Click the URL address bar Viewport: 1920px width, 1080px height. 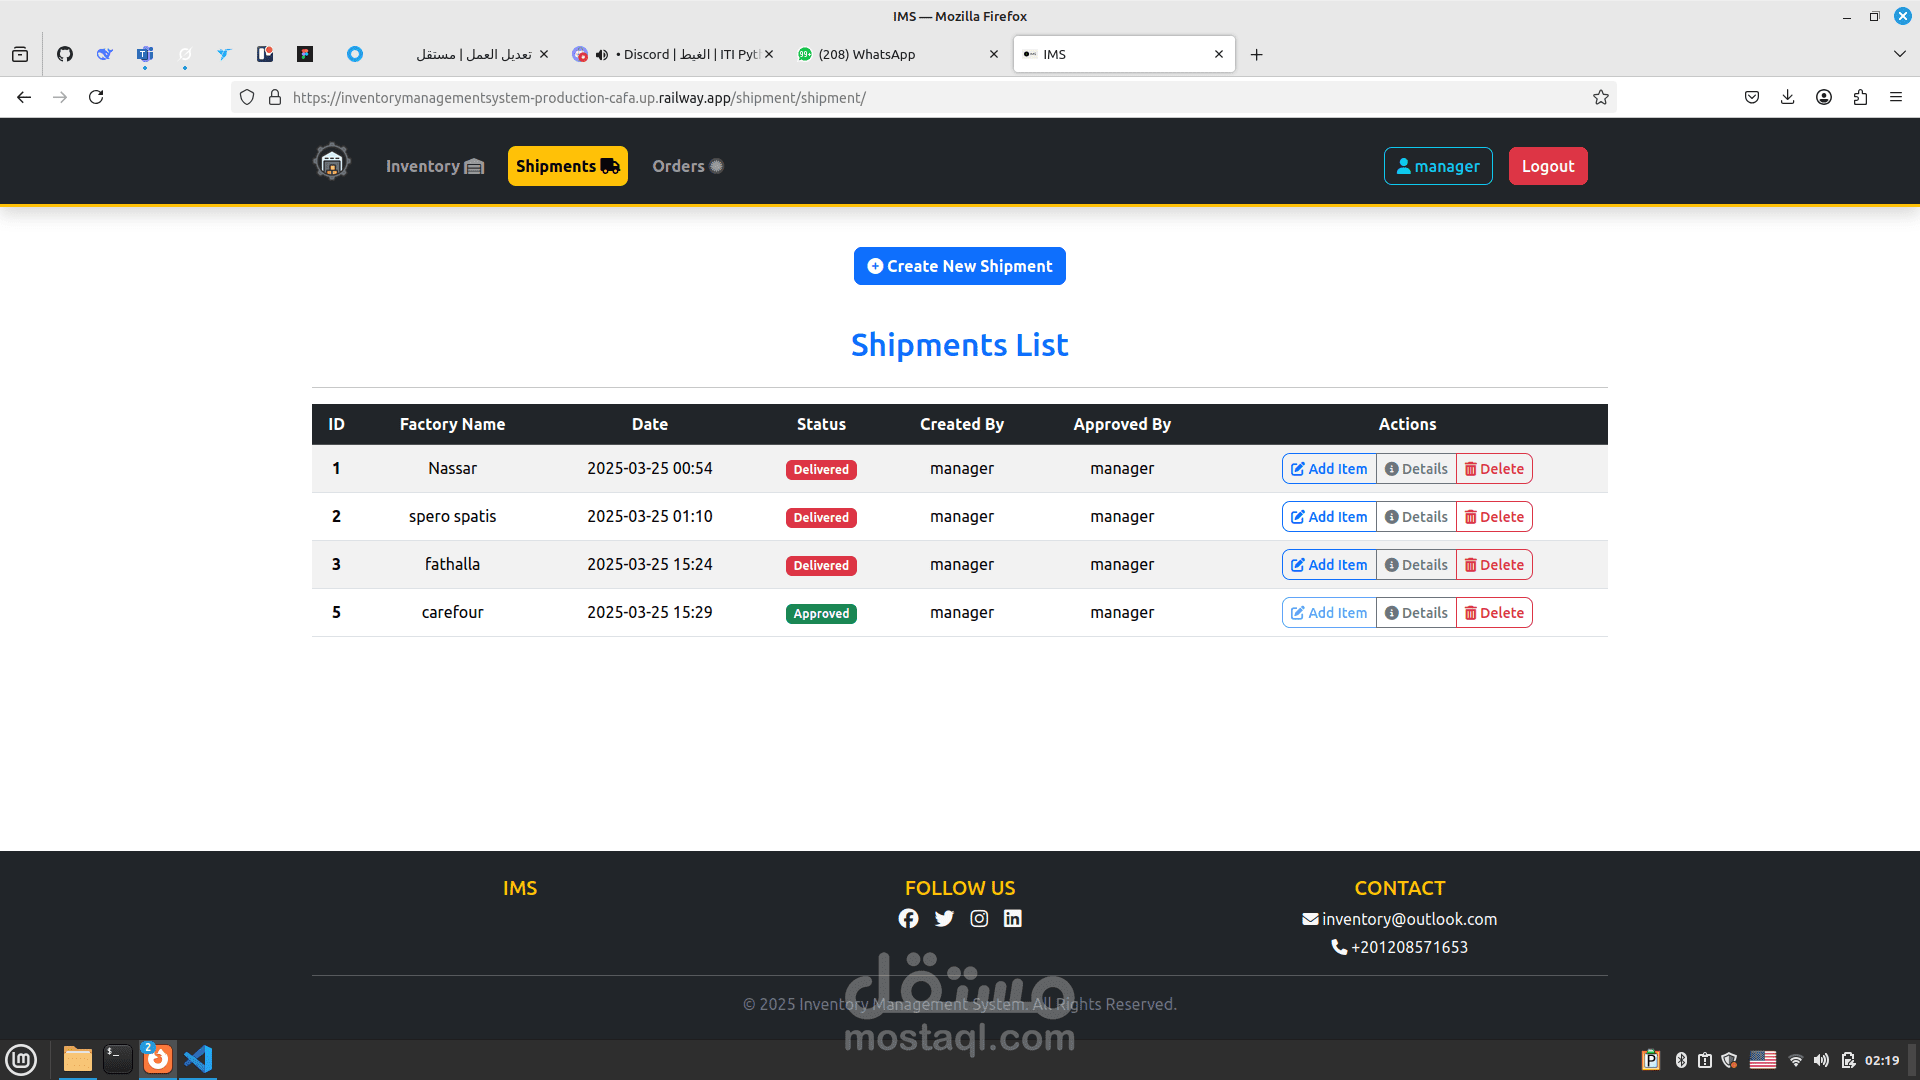click(x=900, y=97)
